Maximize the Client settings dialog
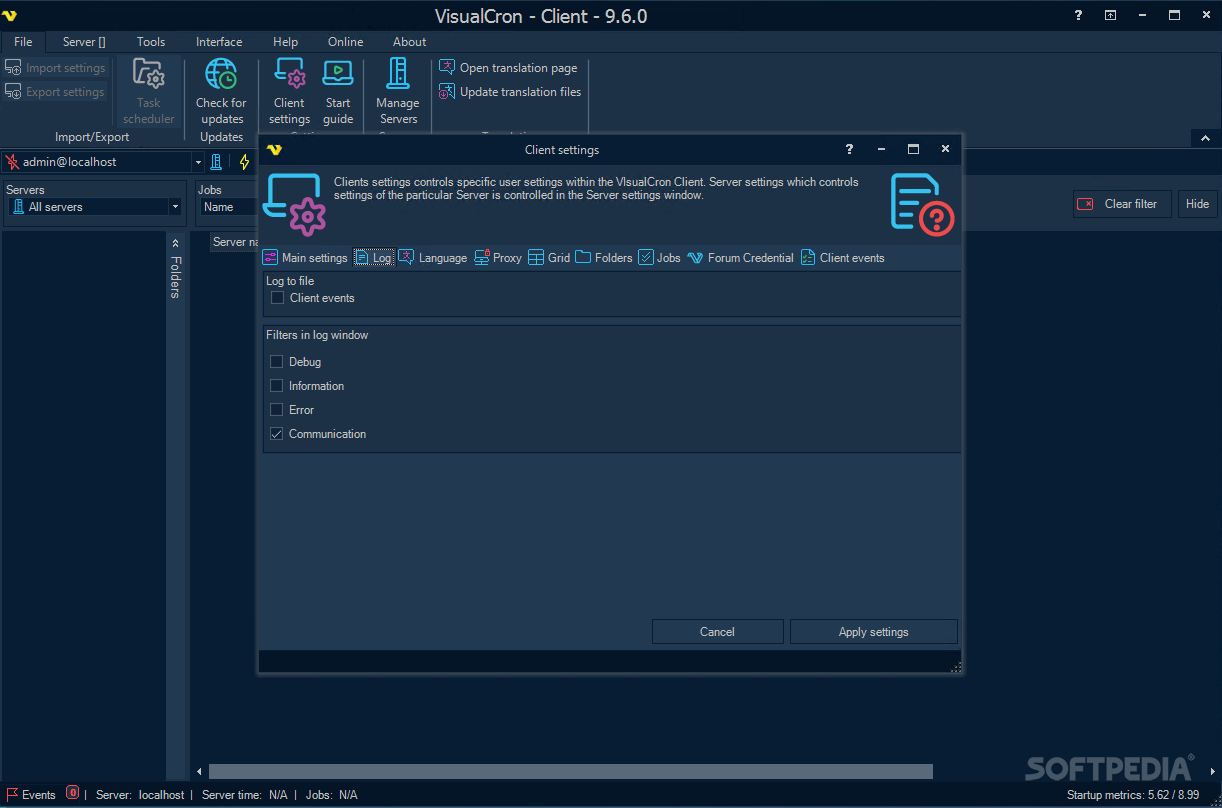The width and height of the screenshot is (1222, 808). [913, 149]
